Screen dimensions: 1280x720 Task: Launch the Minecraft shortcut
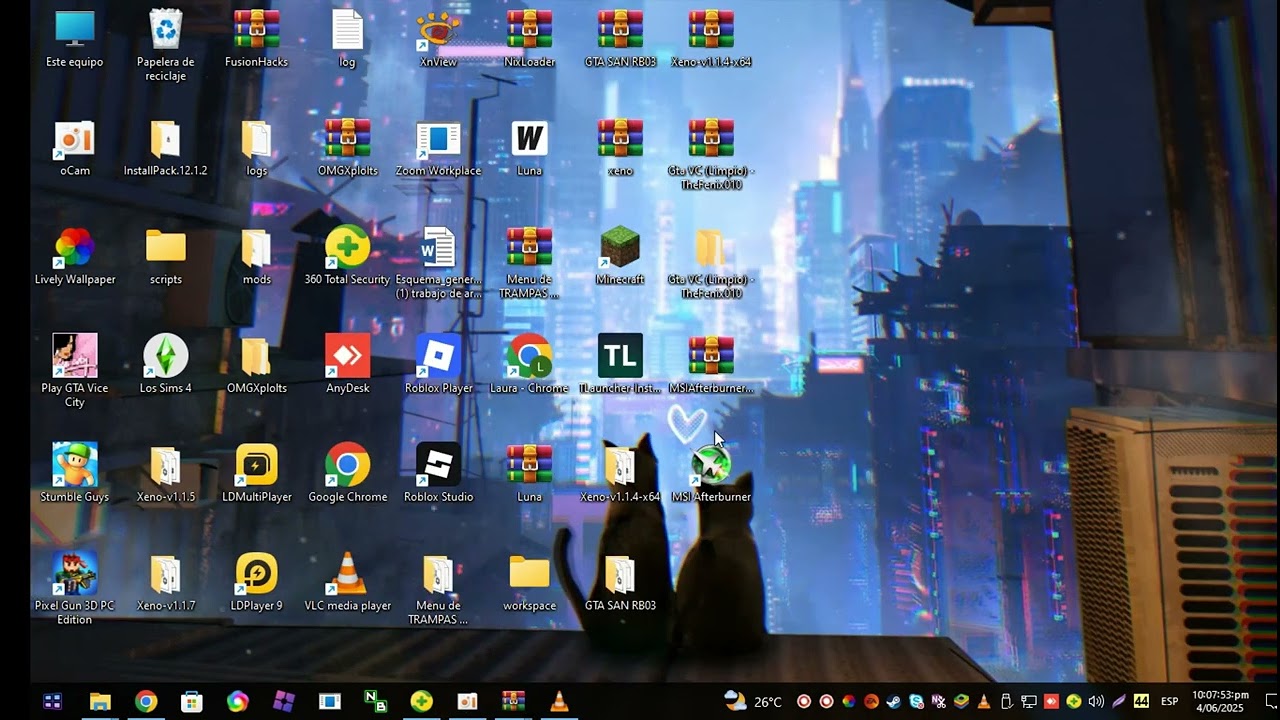(x=621, y=256)
